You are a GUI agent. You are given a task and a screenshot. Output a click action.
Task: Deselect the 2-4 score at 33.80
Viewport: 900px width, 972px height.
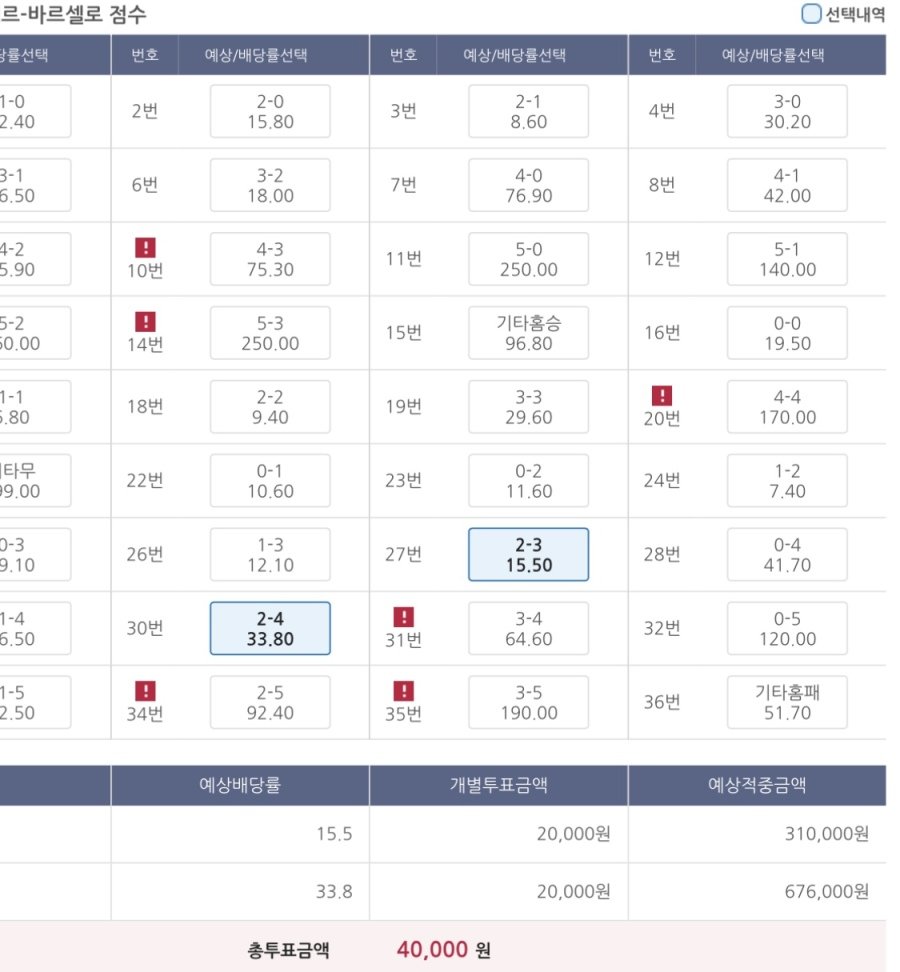tap(270, 629)
